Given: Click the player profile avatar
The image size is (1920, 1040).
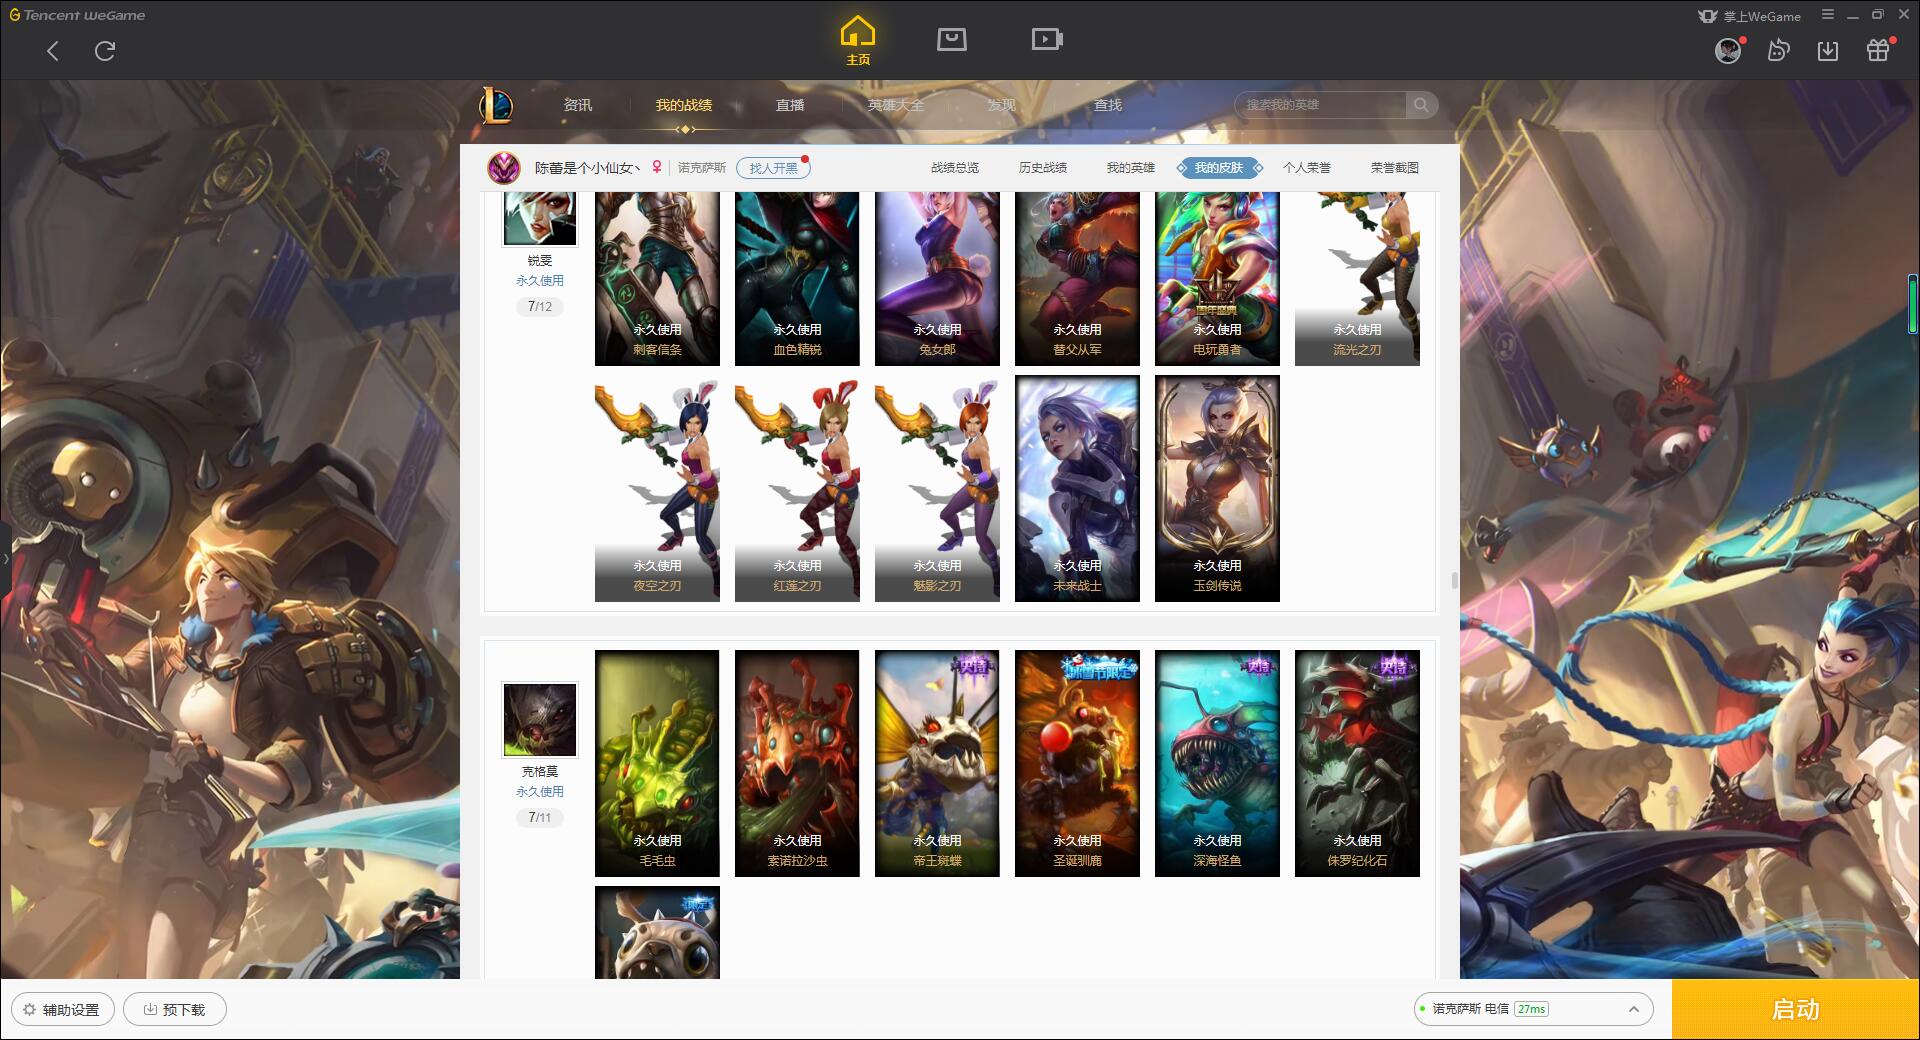Looking at the screenshot, I should point(504,168).
